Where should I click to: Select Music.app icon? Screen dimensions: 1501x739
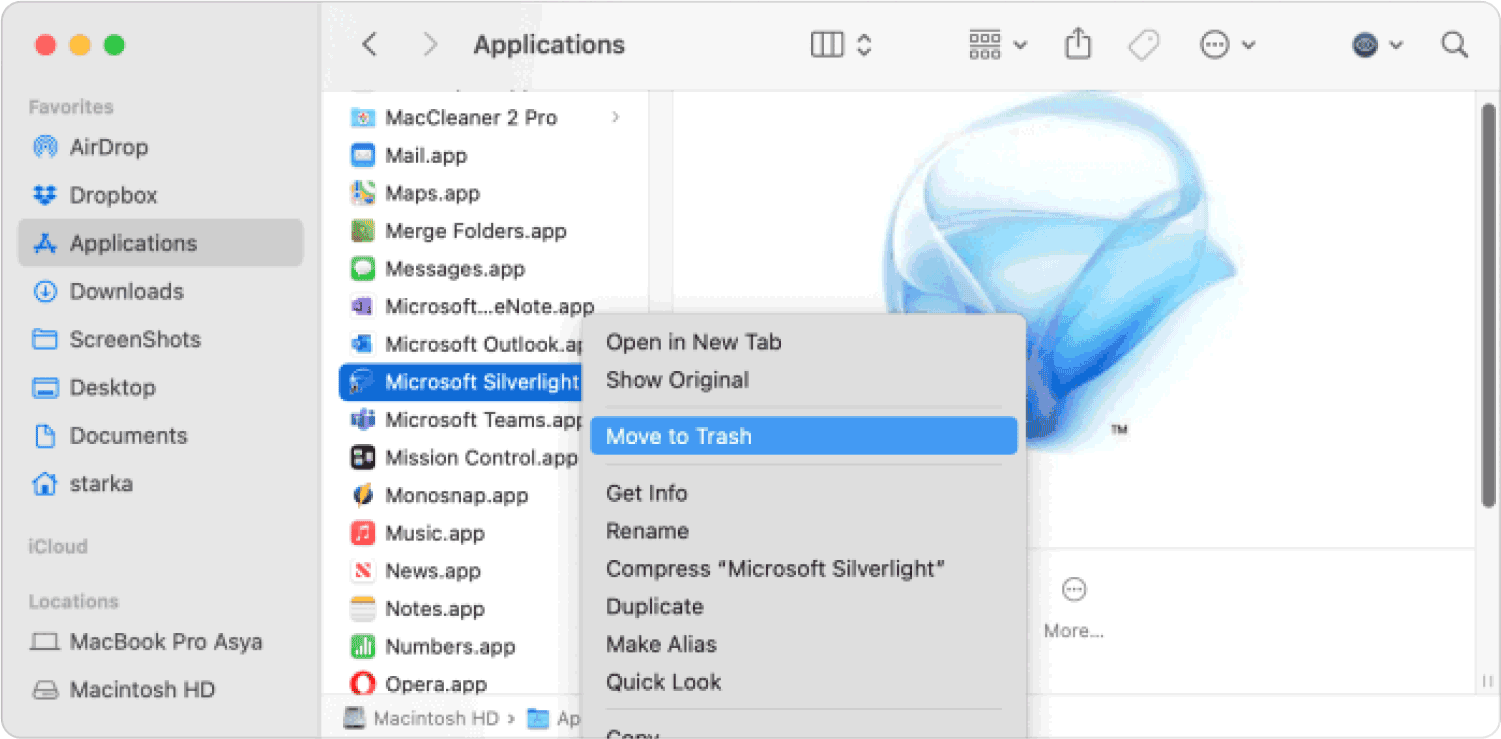[x=362, y=533]
